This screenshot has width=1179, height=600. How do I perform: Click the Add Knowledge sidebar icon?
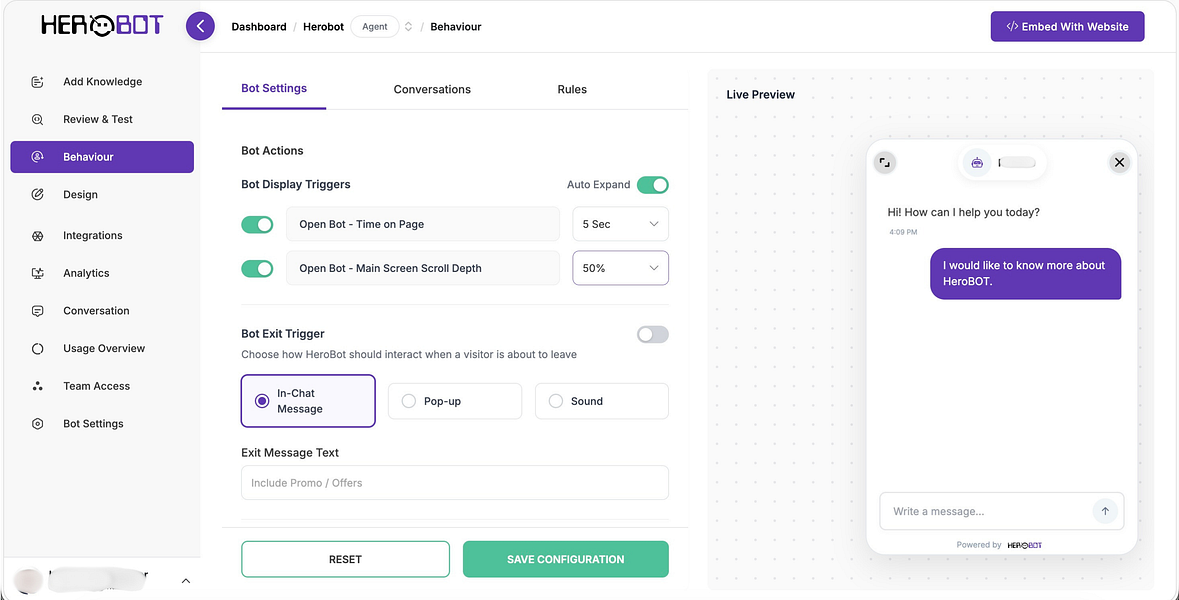(x=38, y=82)
